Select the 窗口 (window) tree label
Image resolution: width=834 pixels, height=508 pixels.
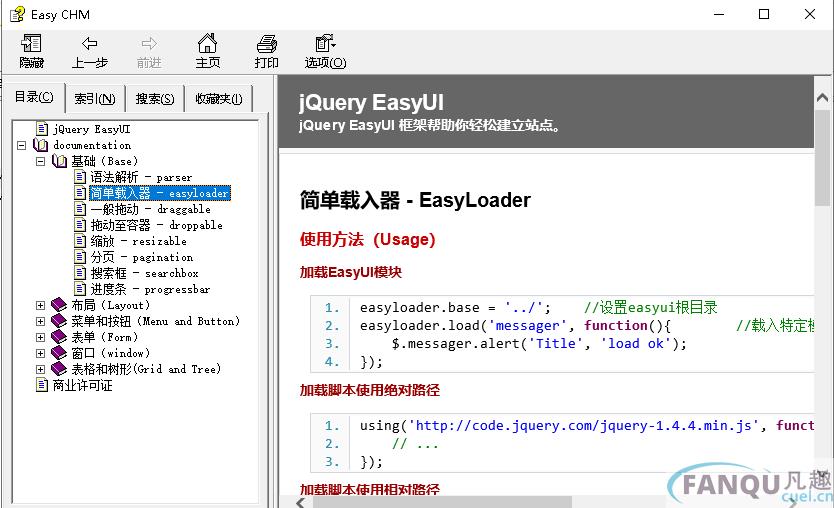[x=111, y=353]
